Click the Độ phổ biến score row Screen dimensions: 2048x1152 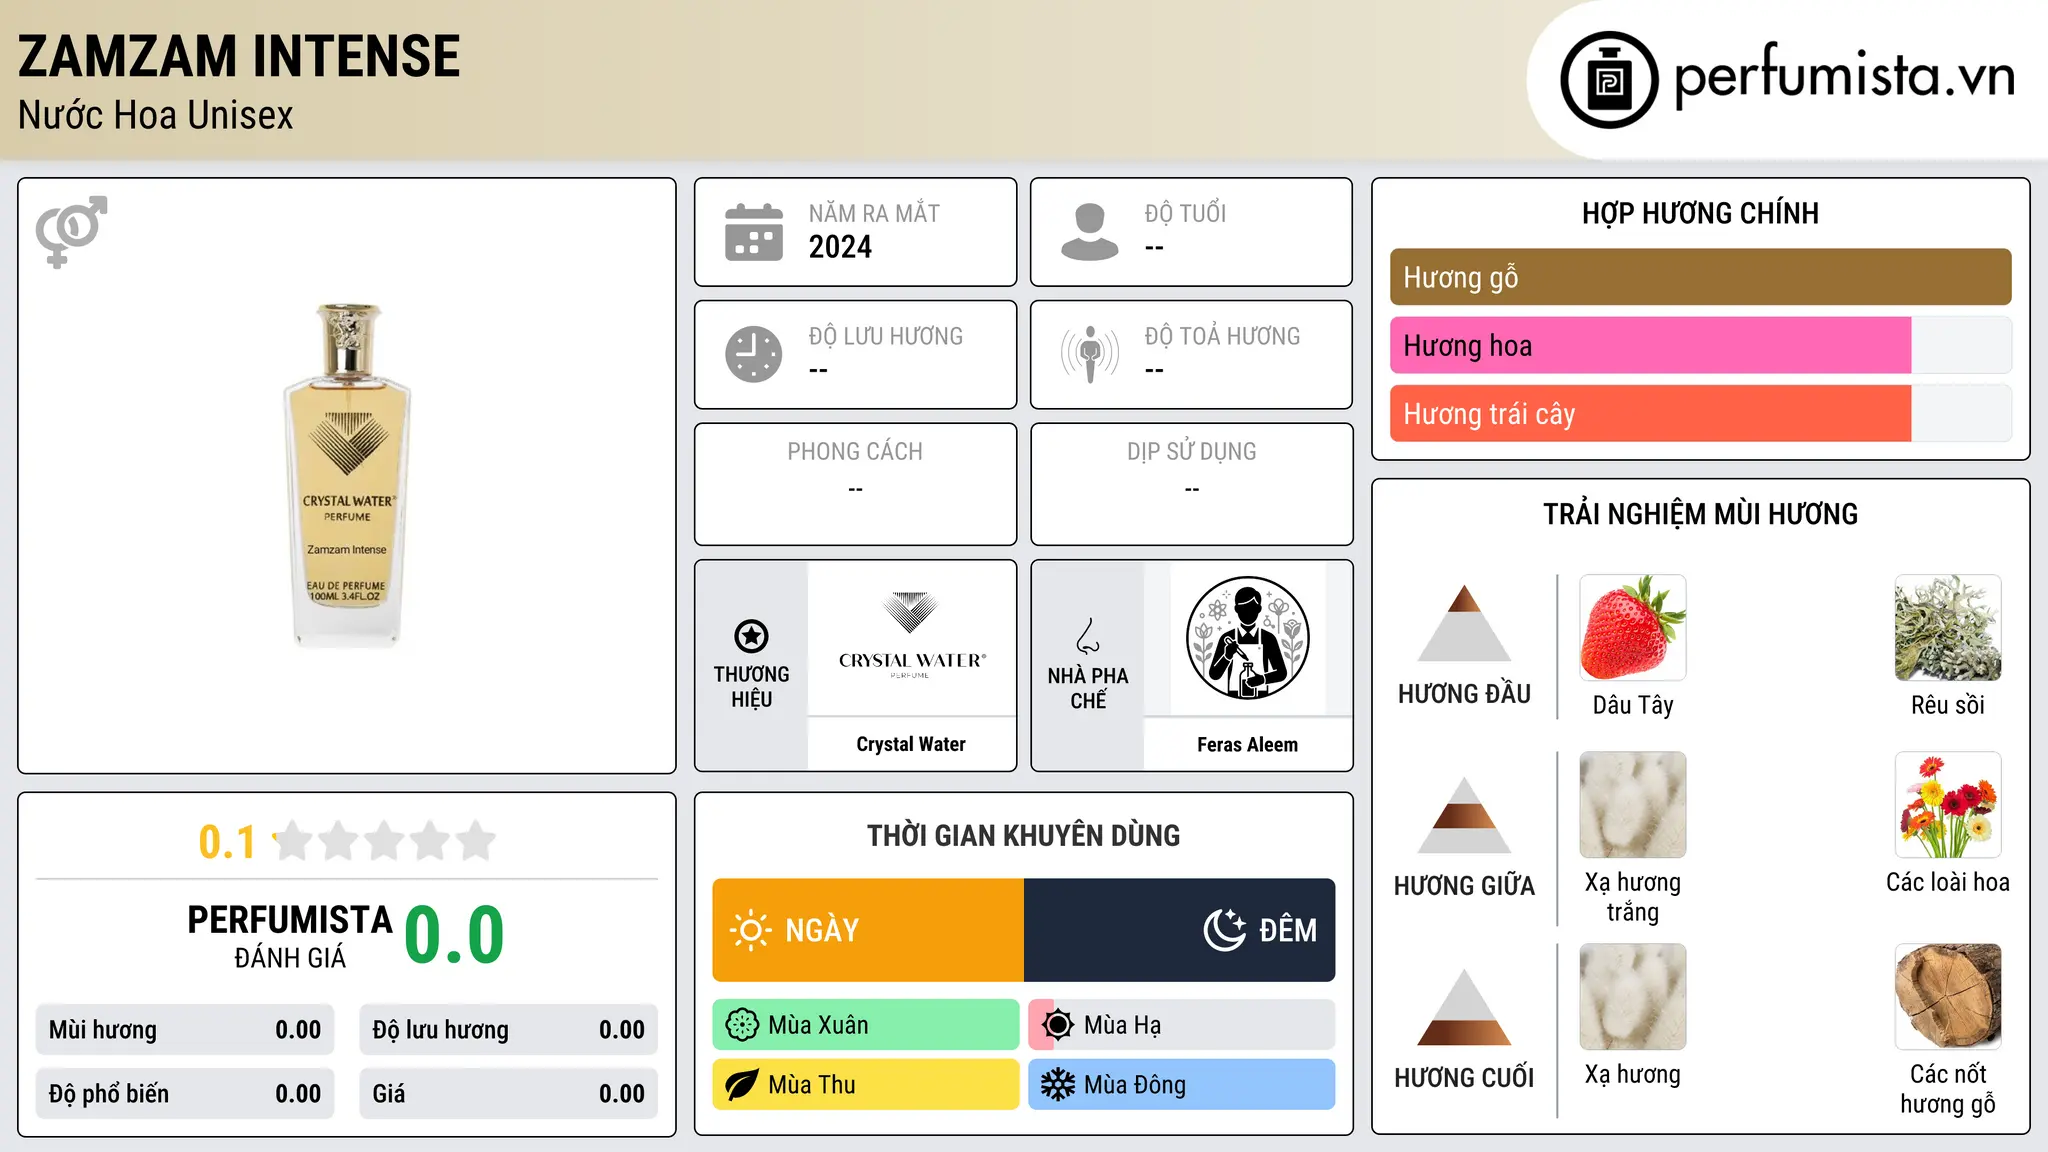185,1094
